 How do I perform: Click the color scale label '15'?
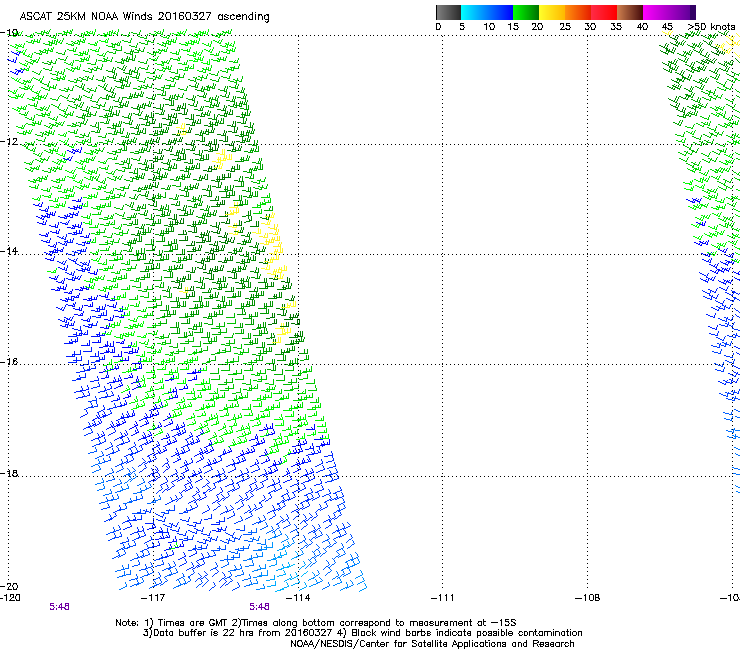513,27
